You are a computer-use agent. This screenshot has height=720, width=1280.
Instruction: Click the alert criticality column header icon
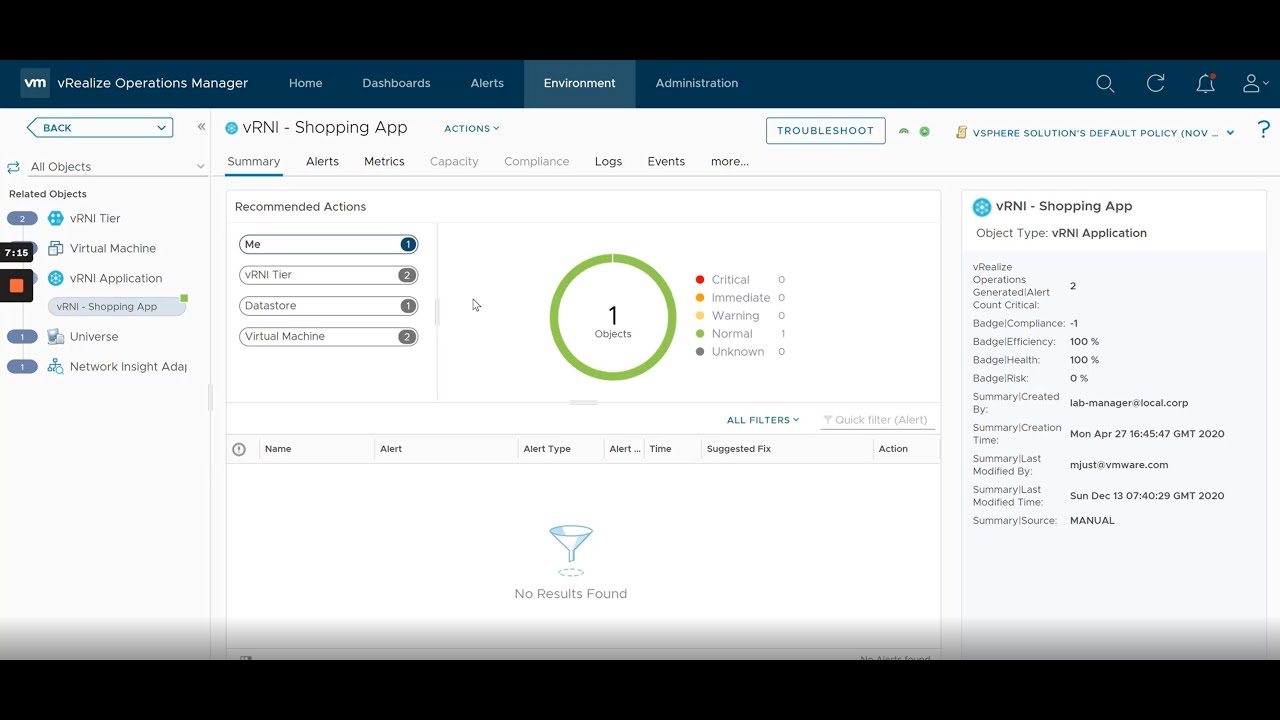click(239, 449)
